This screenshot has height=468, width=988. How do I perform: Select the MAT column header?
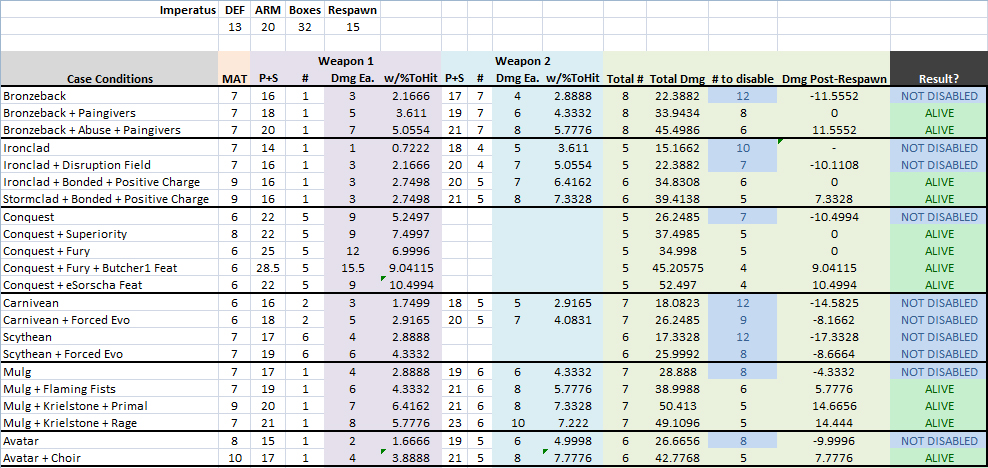pos(234,79)
